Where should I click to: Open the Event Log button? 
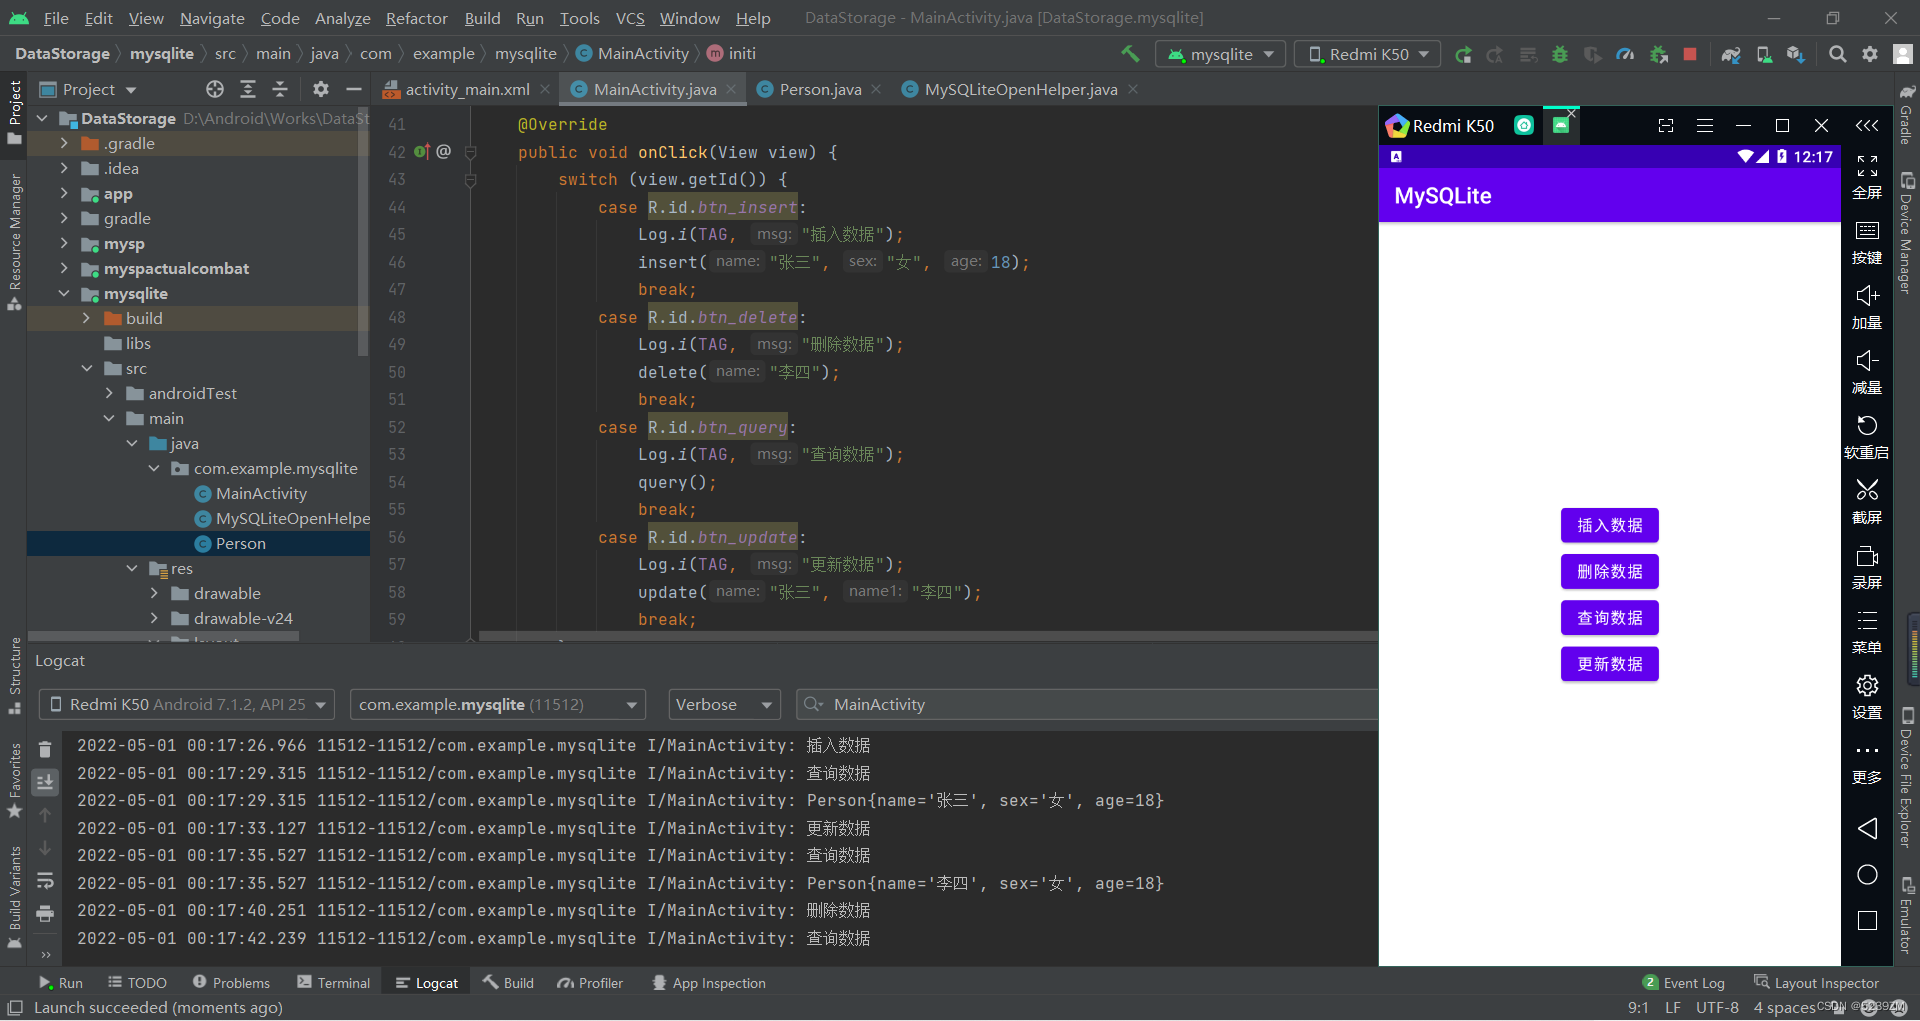click(x=1684, y=983)
